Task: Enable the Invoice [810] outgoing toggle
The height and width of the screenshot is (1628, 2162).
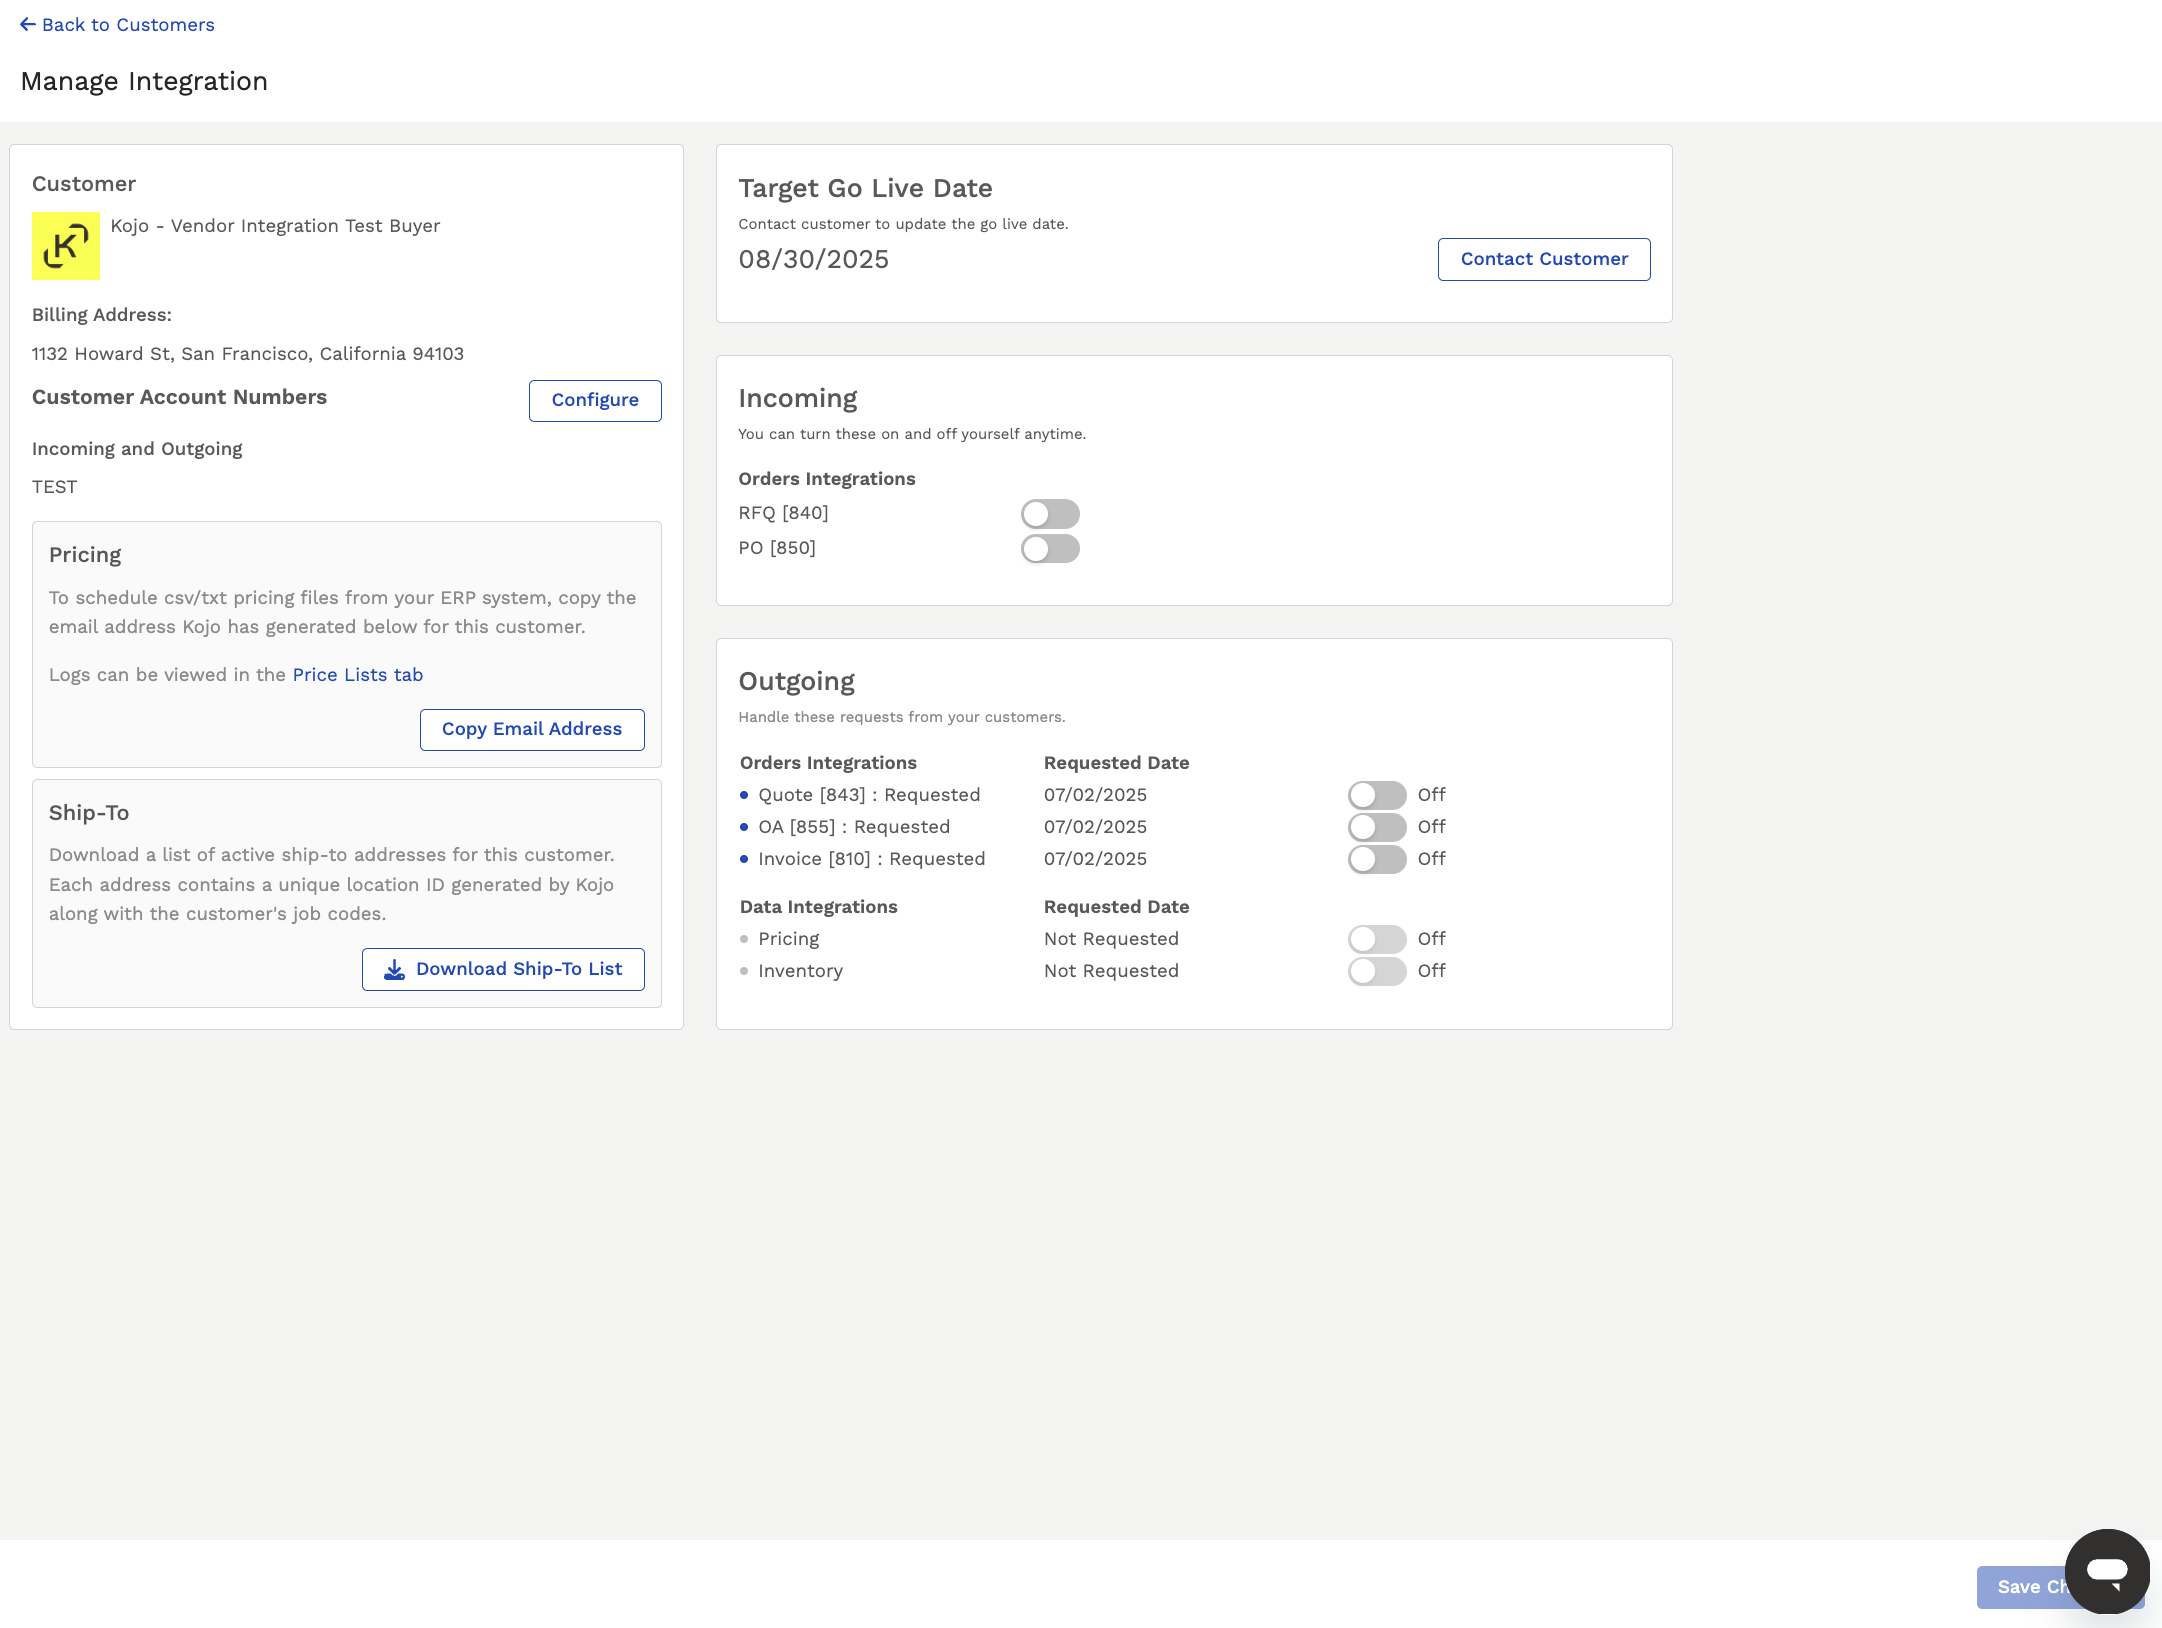Action: click(1377, 859)
